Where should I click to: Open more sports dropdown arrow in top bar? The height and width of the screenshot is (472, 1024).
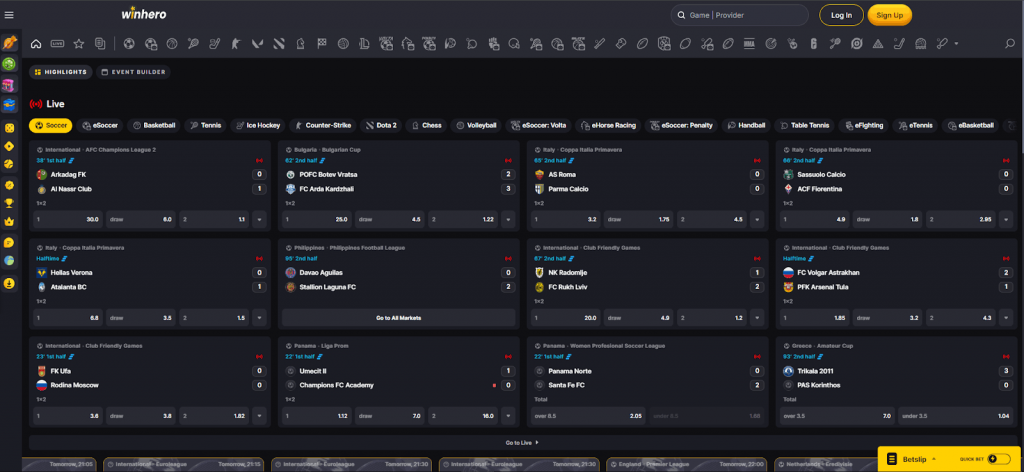click(x=956, y=44)
